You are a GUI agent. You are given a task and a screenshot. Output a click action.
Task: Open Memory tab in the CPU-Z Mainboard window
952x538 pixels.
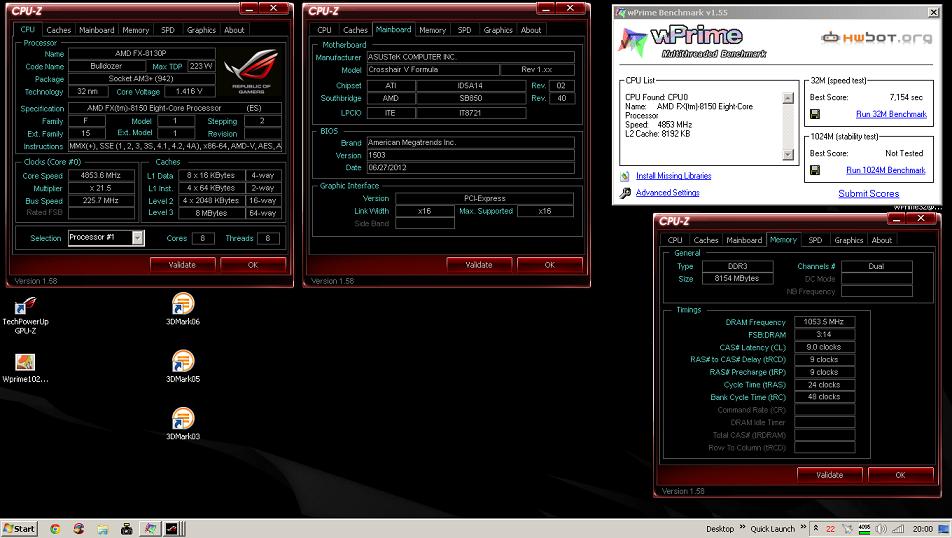(432, 30)
